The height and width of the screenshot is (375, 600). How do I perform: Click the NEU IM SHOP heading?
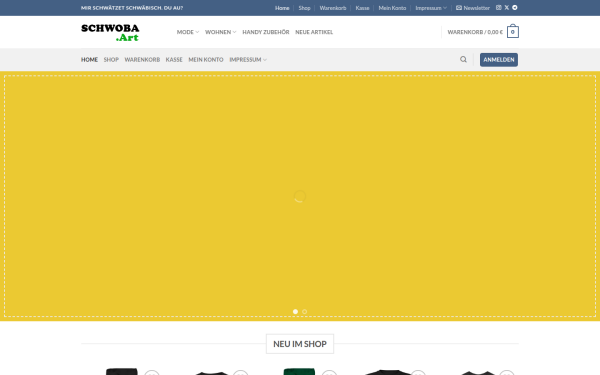click(300, 344)
